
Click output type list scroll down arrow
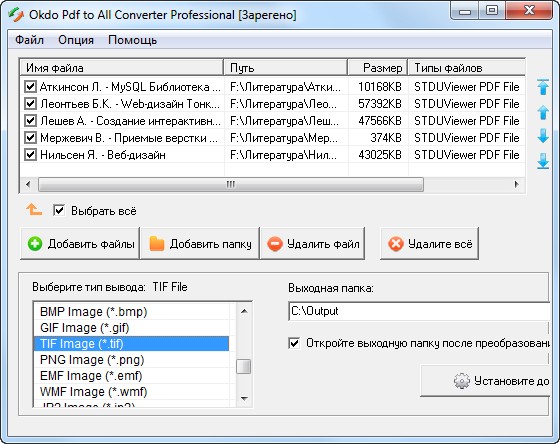[244, 398]
